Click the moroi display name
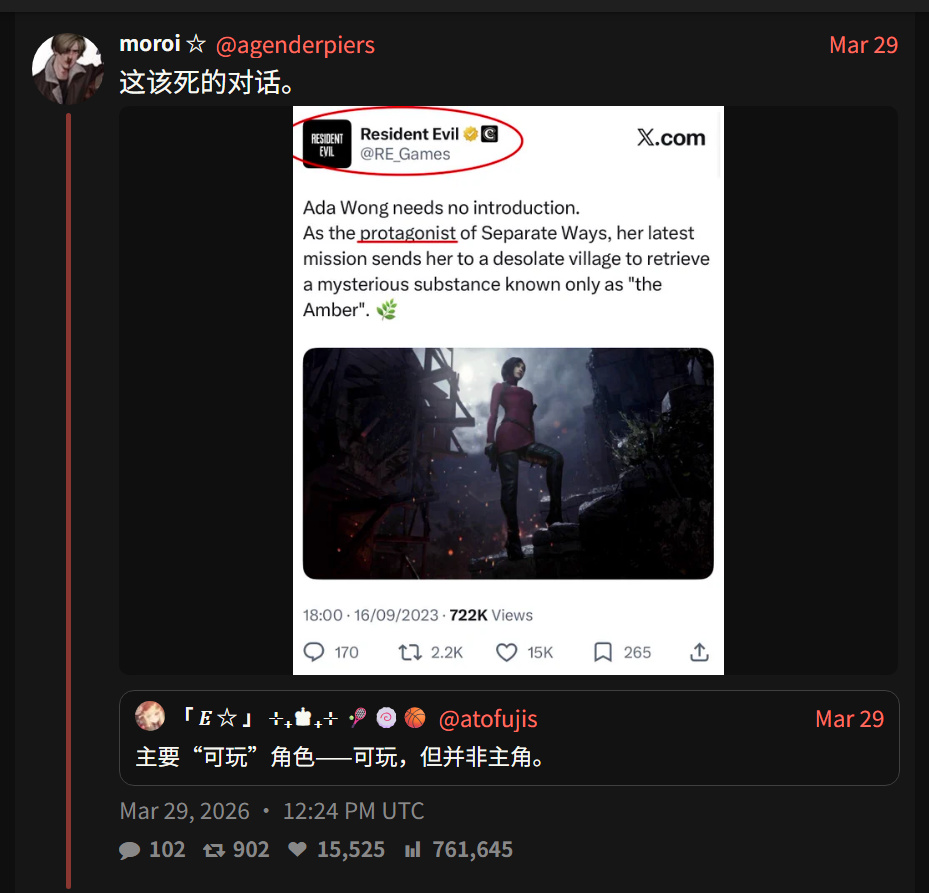929x893 pixels. click(x=150, y=44)
